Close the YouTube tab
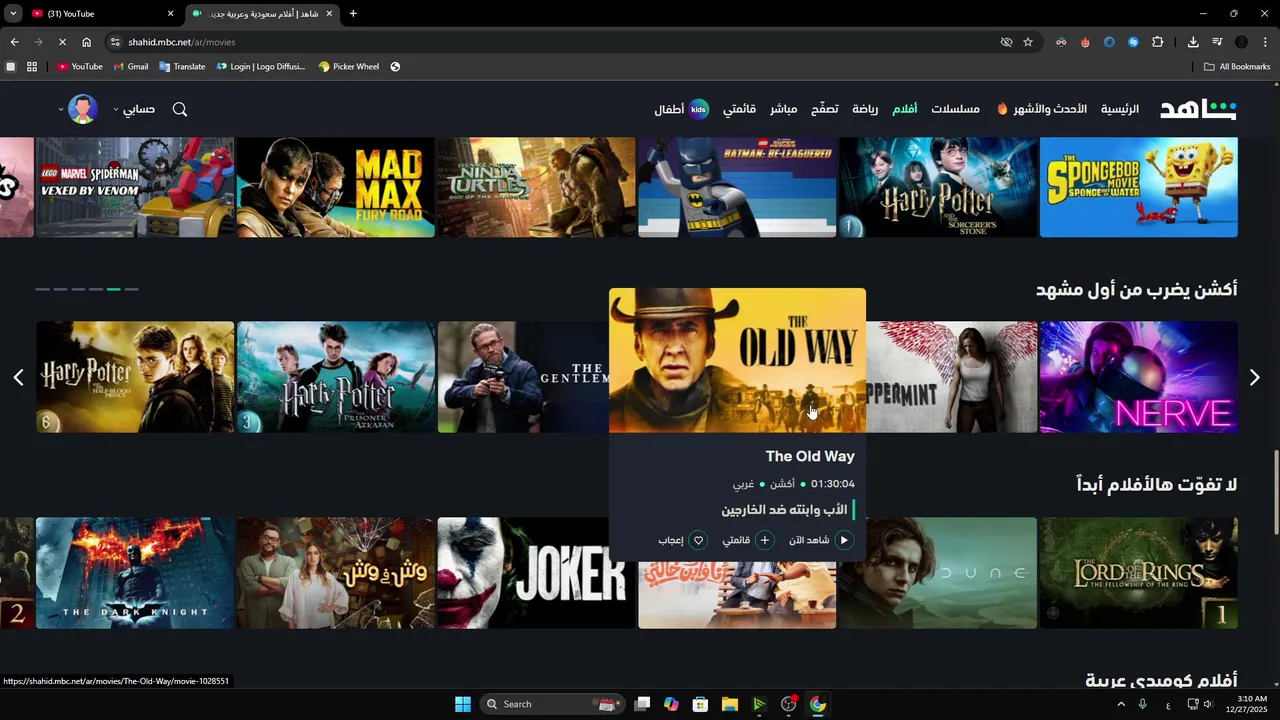 [170, 14]
